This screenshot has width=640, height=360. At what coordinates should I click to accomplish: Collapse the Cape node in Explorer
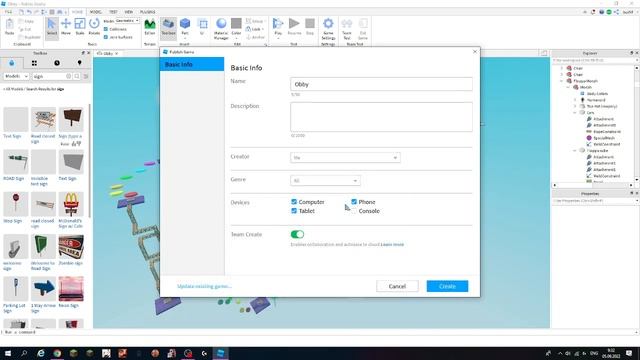pyautogui.click(x=575, y=112)
